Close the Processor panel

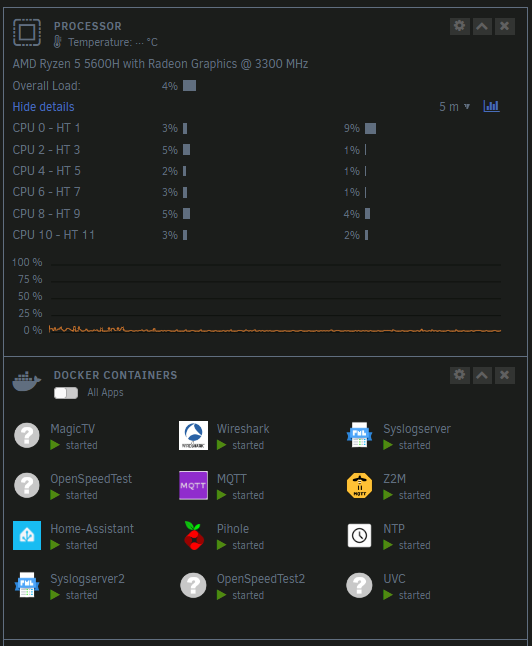[504, 26]
